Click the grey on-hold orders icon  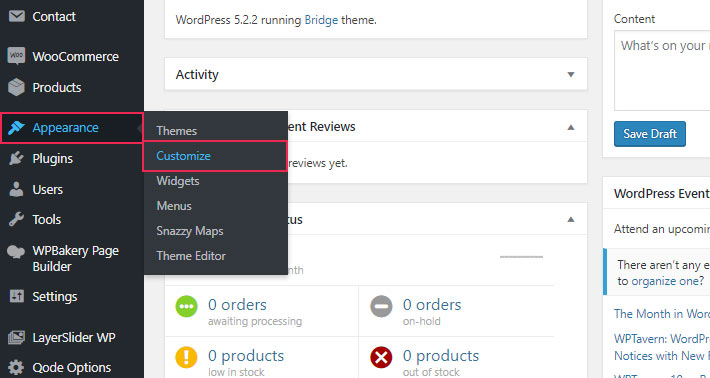pos(381,306)
